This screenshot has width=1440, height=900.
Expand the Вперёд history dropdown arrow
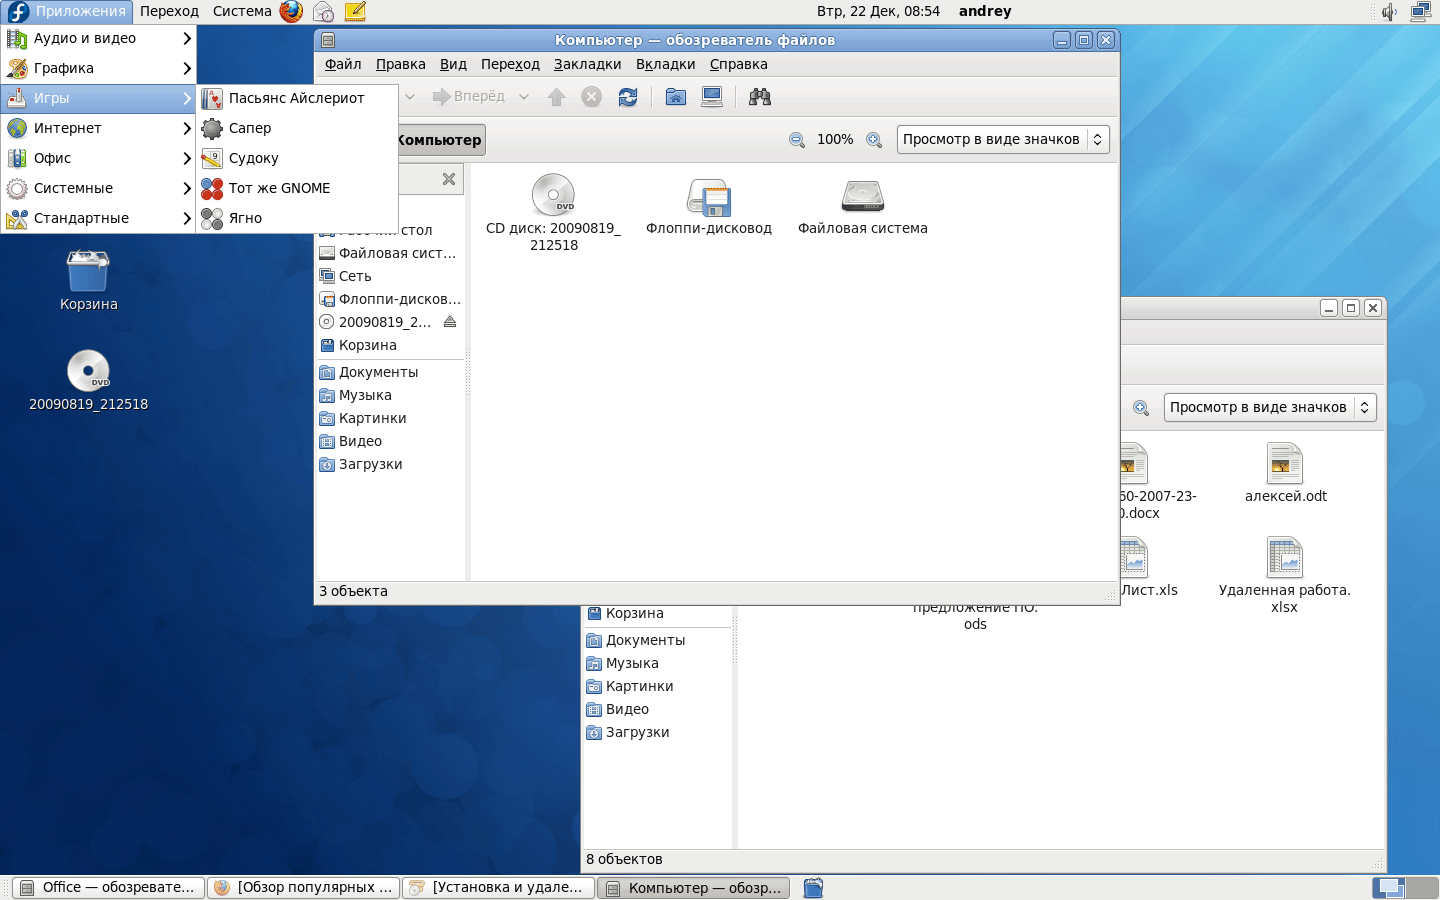524,97
